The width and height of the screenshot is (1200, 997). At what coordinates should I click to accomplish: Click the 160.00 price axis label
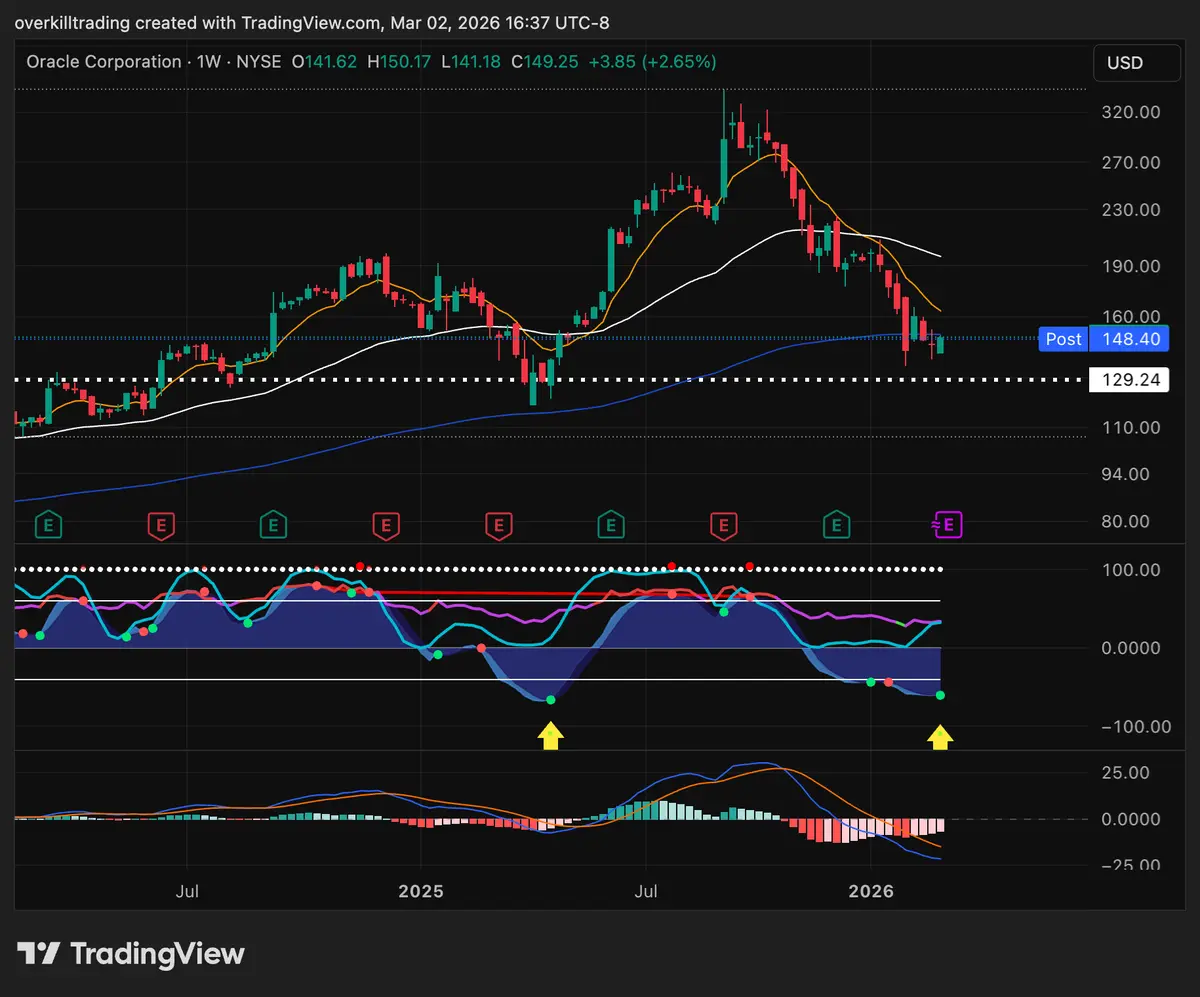click(1130, 316)
